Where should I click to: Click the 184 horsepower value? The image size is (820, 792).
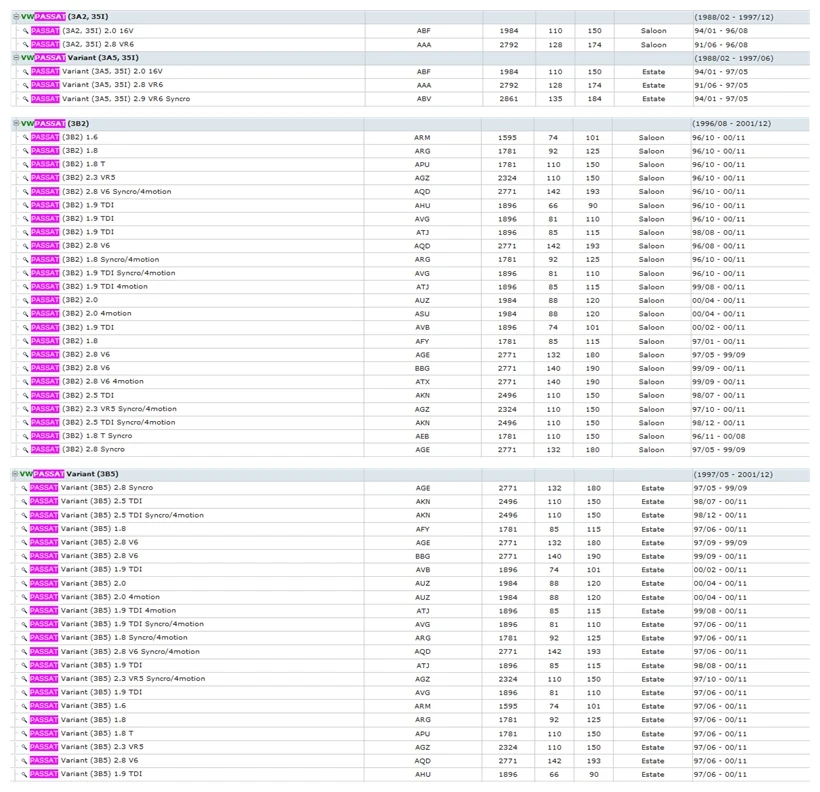(595, 99)
